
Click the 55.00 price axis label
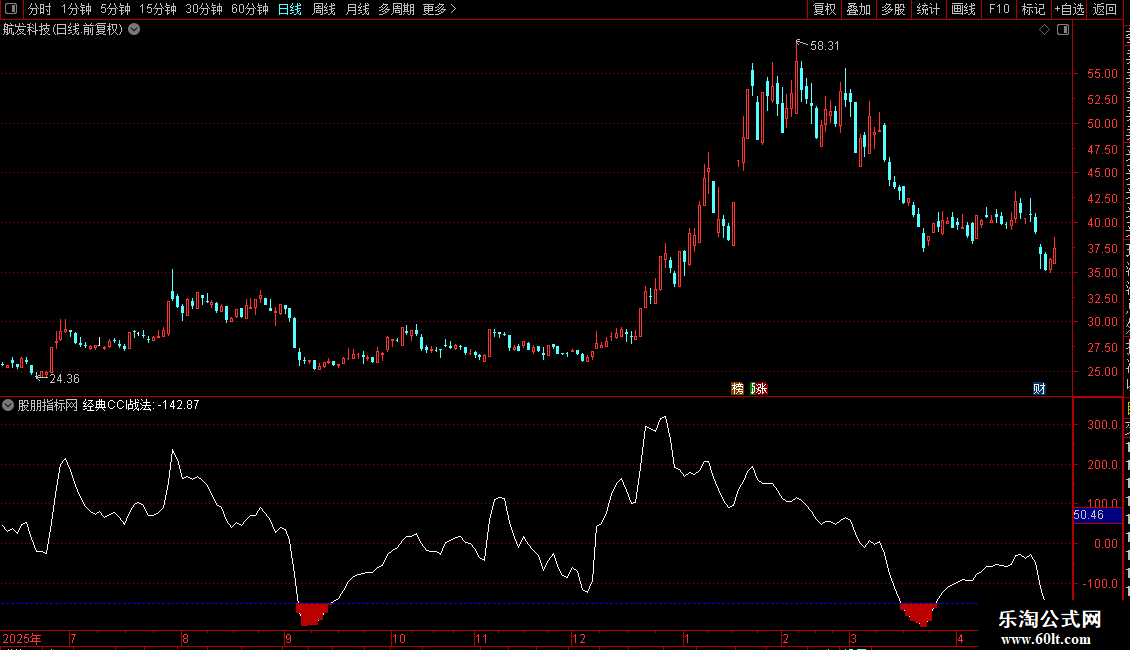click(1102, 74)
